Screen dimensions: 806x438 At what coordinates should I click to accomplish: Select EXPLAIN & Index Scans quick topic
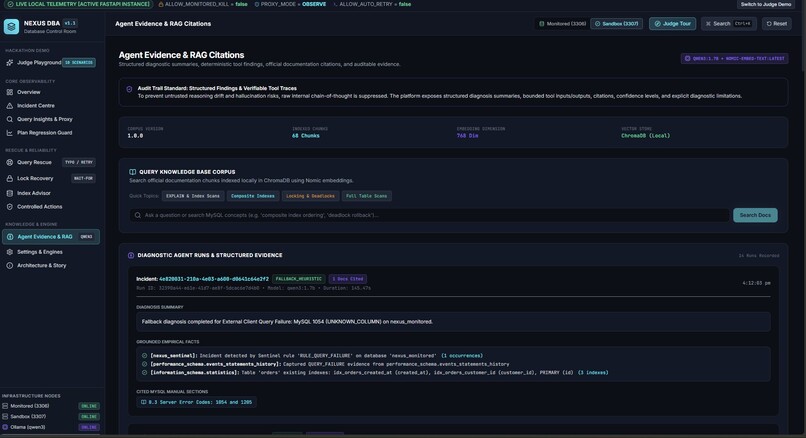click(x=193, y=196)
